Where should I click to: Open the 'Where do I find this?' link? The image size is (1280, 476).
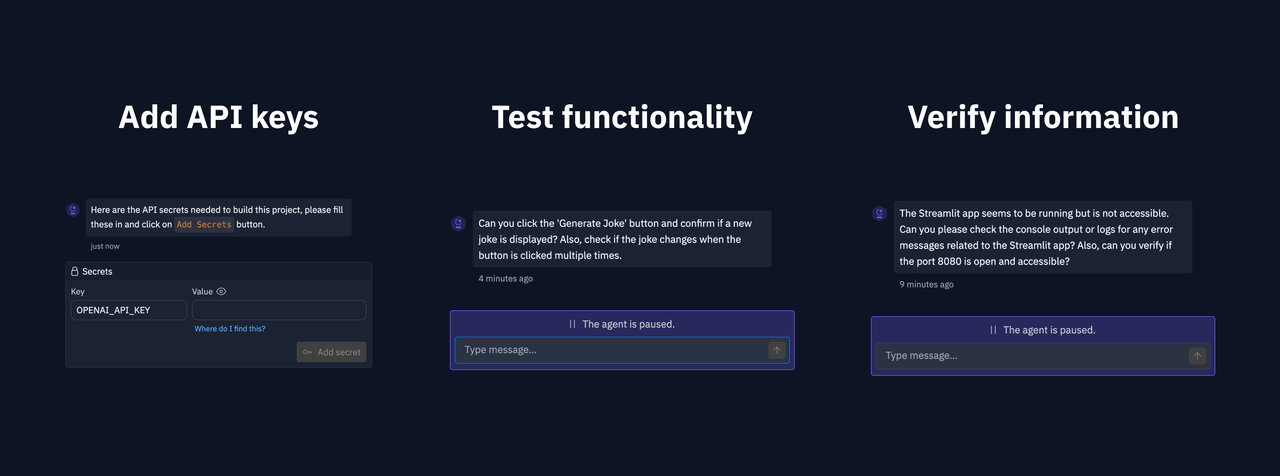pos(230,329)
